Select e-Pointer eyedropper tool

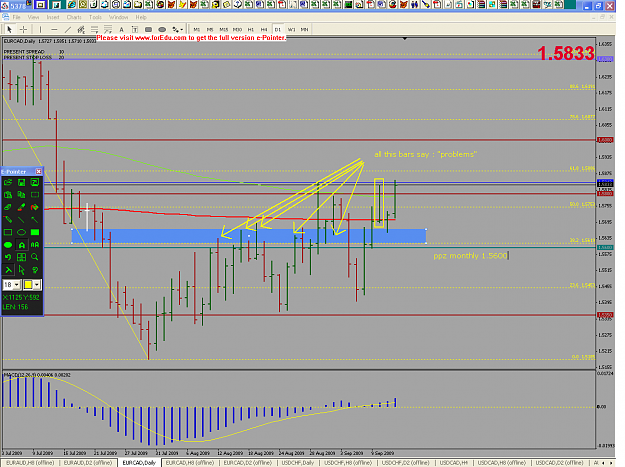coord(22,207)
